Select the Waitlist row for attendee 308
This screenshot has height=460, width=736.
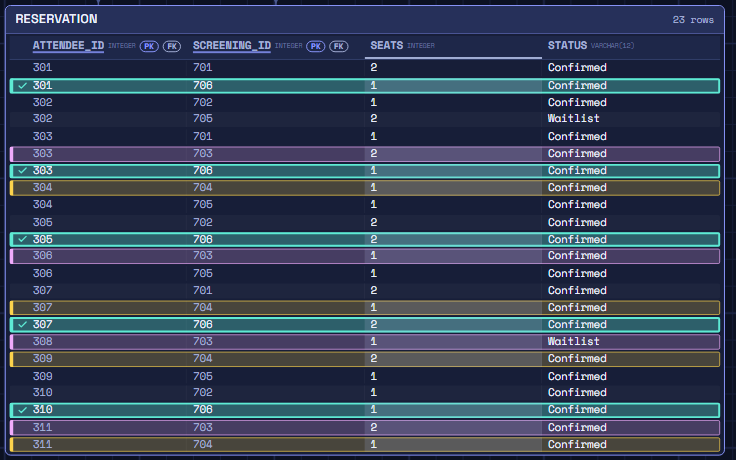(365, 341)
